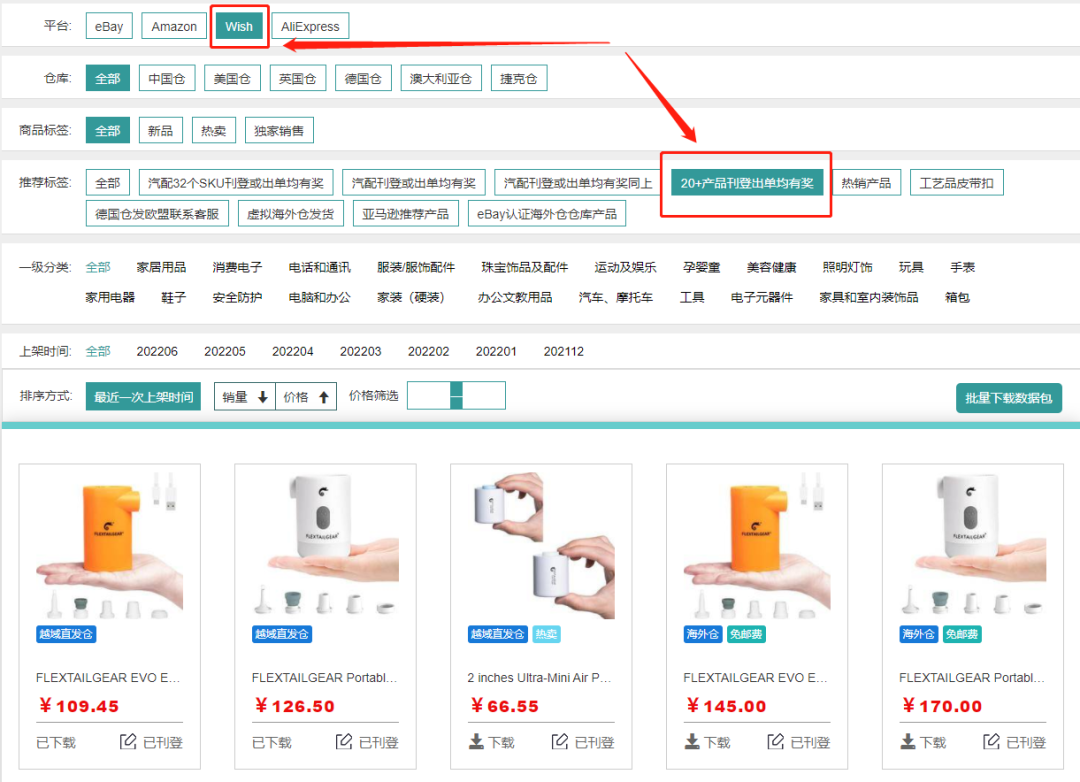Image resolution: width=1080 pixels, height=782 pixels.
Task: Sort by 最近一次上架时间
Action: coord(143,397)
